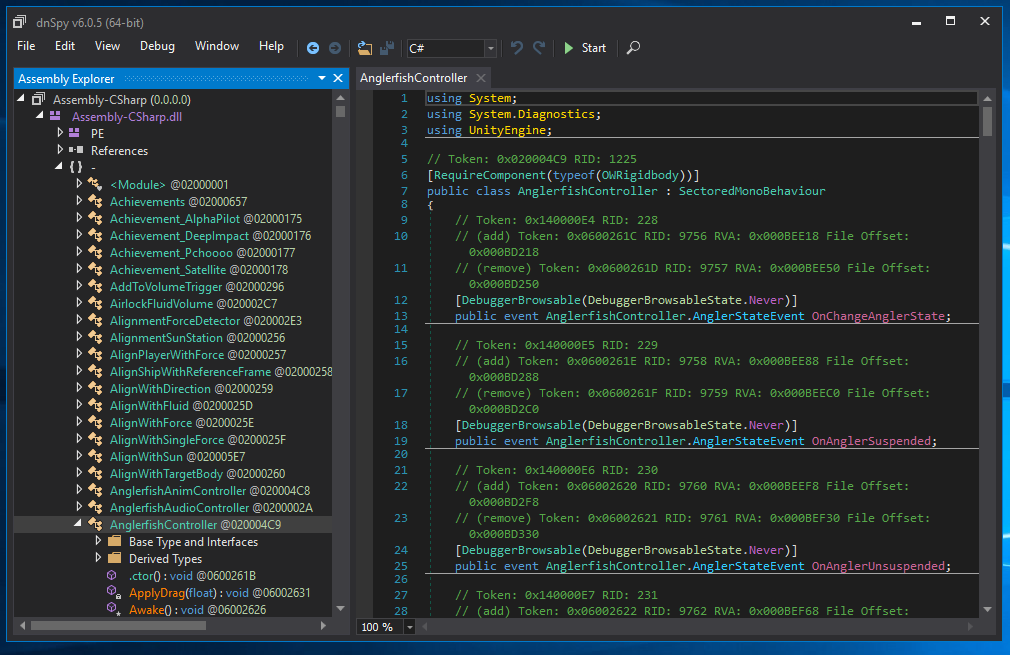Click the Navigate Backward arrow icon
This screenshot has width=1010, height=655.
pyautogui.click(x=313, y=47)
